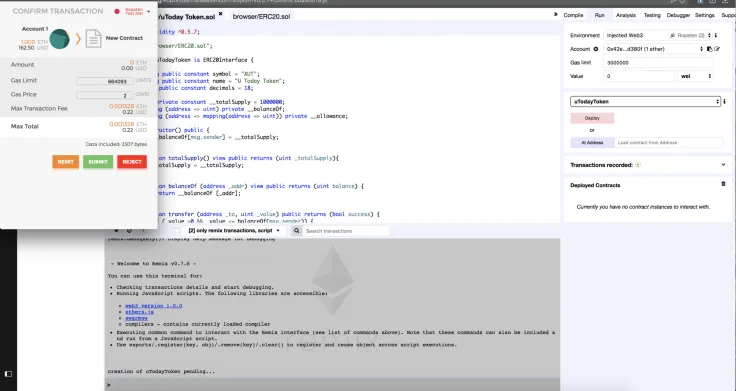736x391 pixels.
Task: Select the uToday Token.sol editor tab
Action: click(x=187, y=17)
